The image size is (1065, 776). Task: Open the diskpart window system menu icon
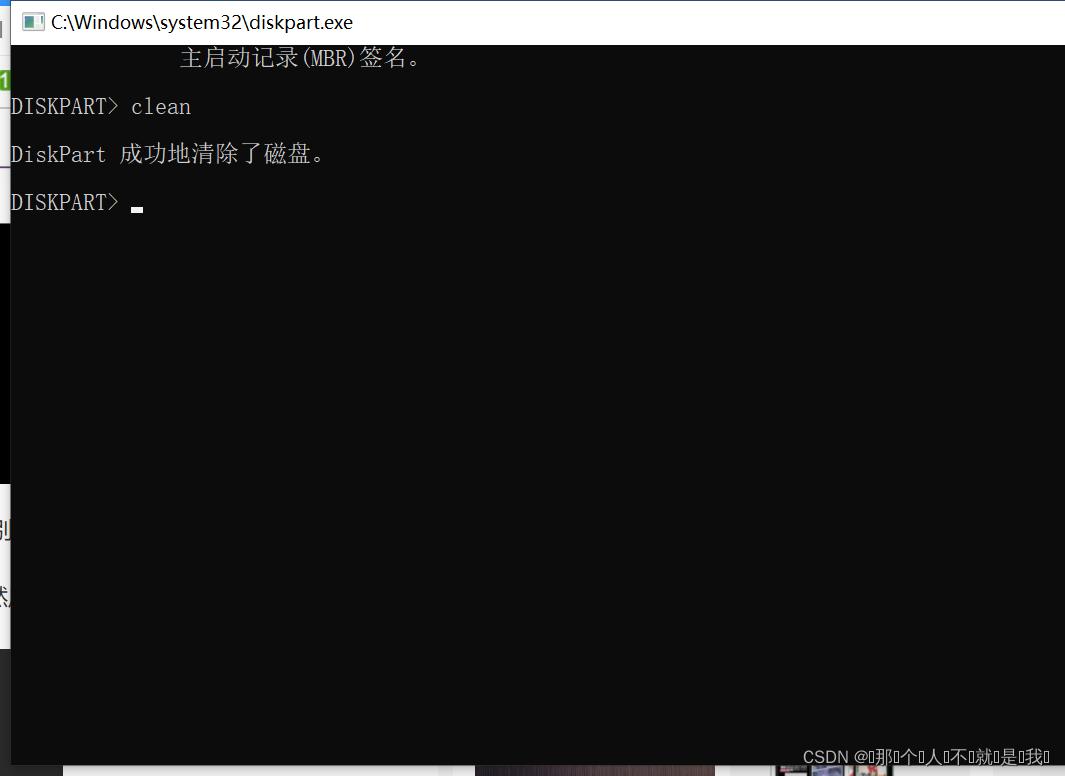coord(33,22)
